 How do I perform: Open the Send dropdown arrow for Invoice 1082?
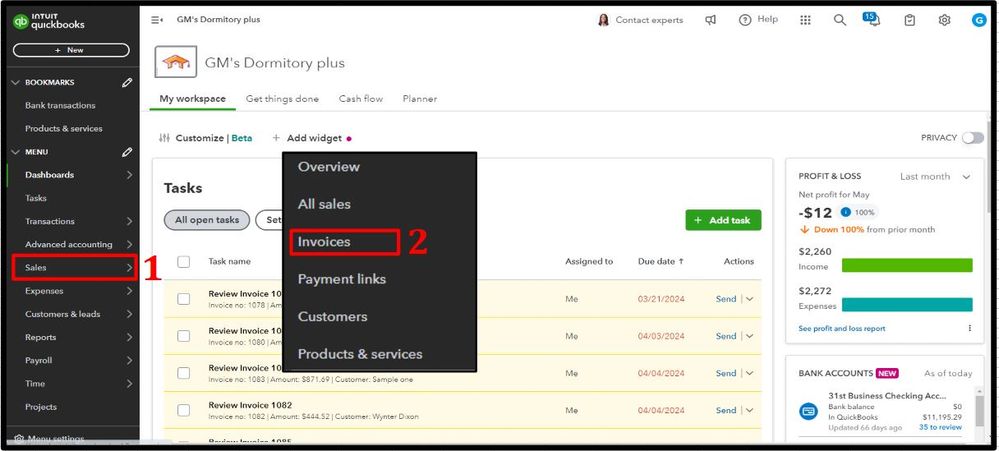749,410
